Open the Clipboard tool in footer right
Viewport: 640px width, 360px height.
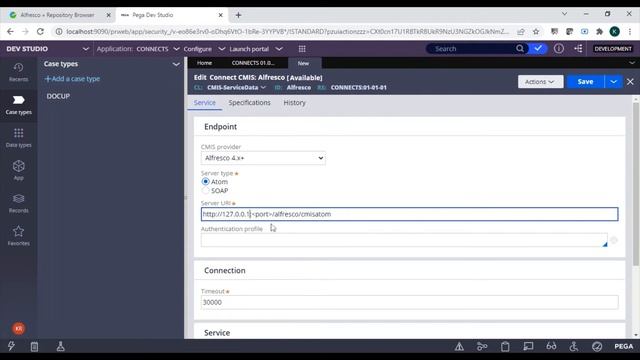pyautogui.click(x=505, y=347)
